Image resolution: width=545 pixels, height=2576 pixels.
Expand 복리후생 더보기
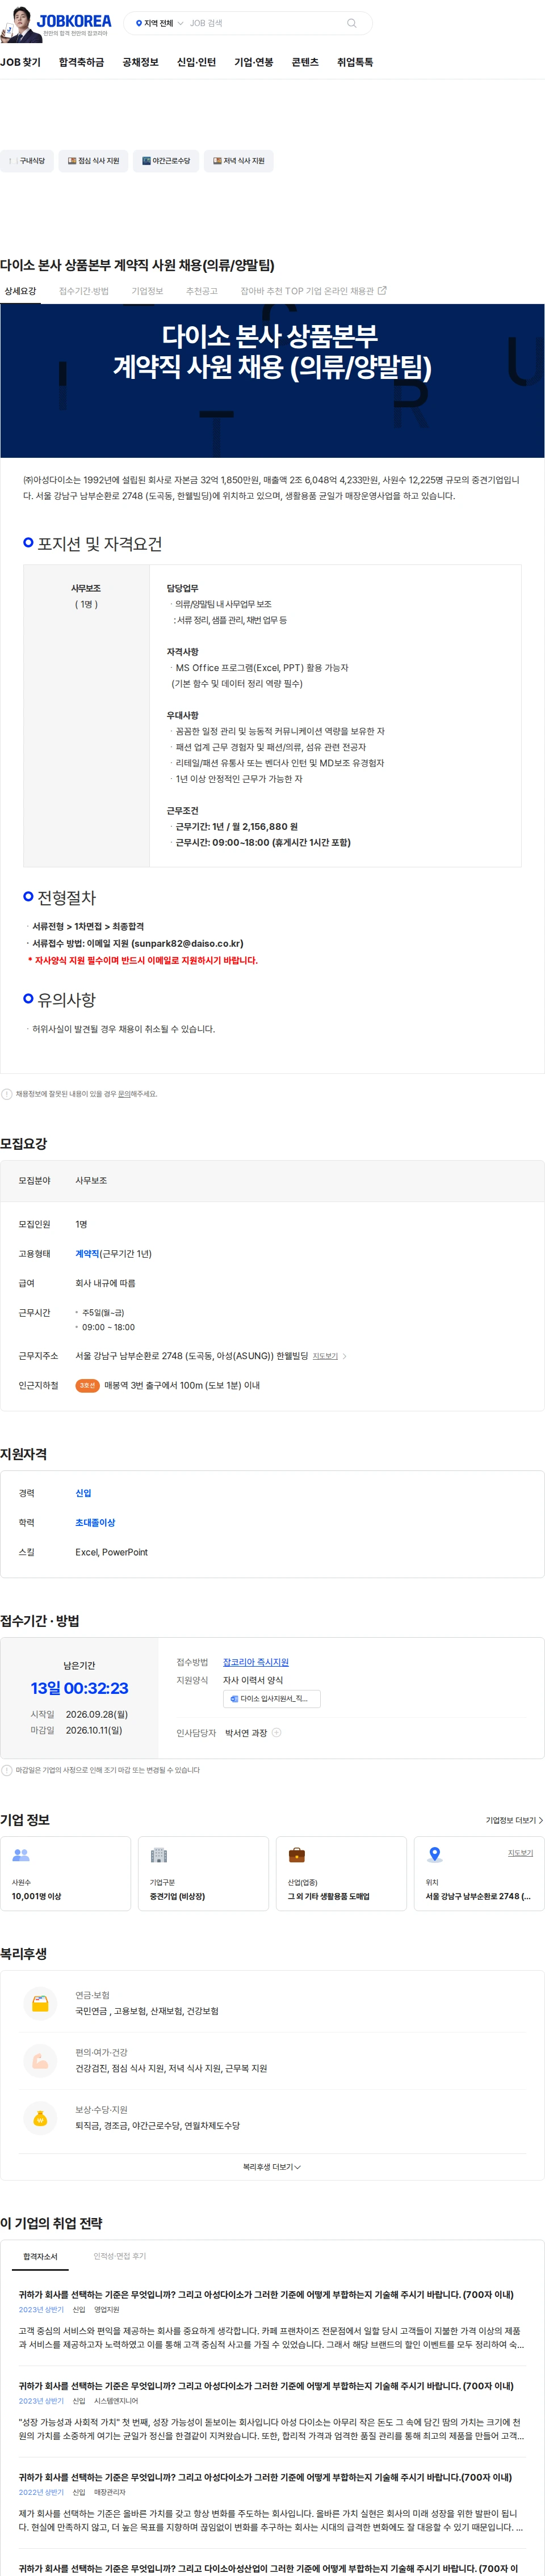(272, 2167)
